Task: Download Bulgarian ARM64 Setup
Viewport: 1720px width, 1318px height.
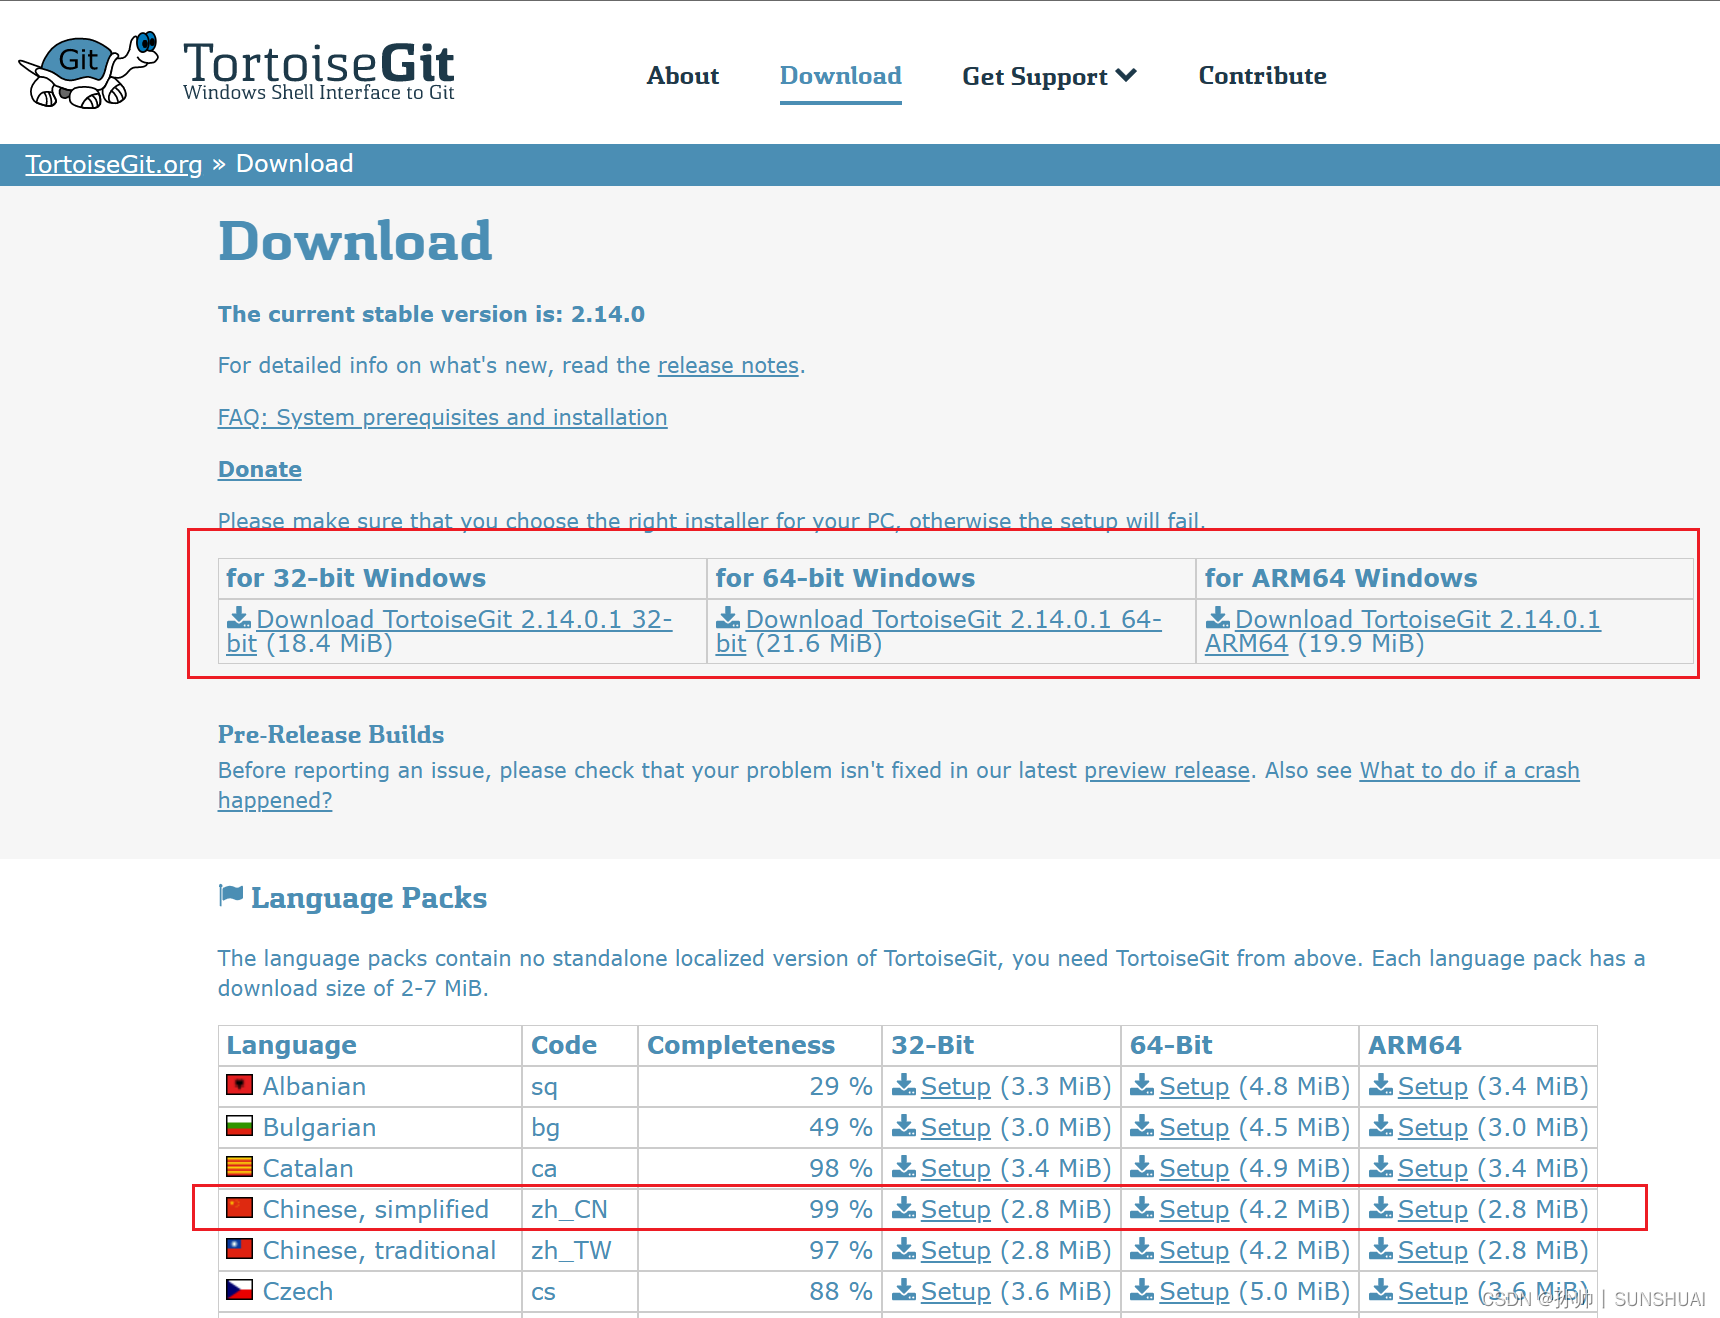Action: pyautogui.click(x=1432, y=1128)
